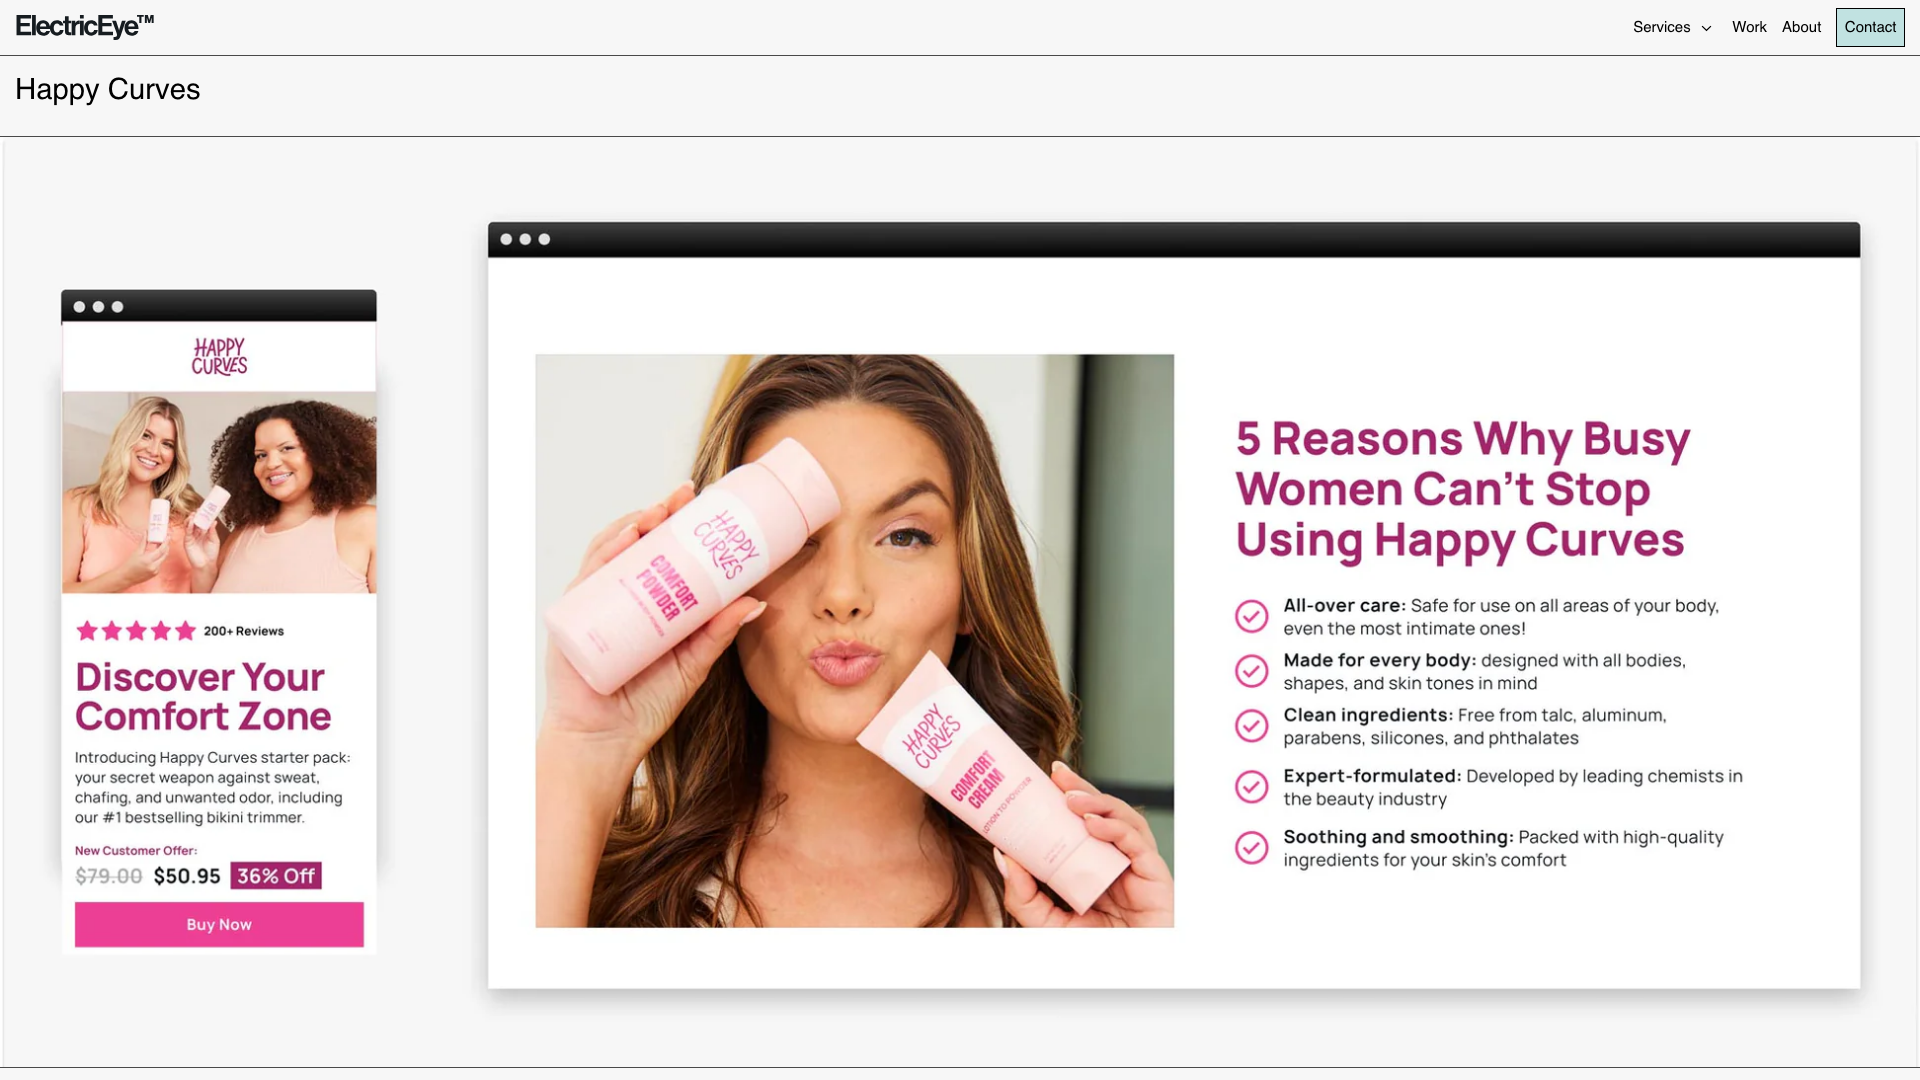Click the All-over care bullet text

click(x=1501, y=617)
